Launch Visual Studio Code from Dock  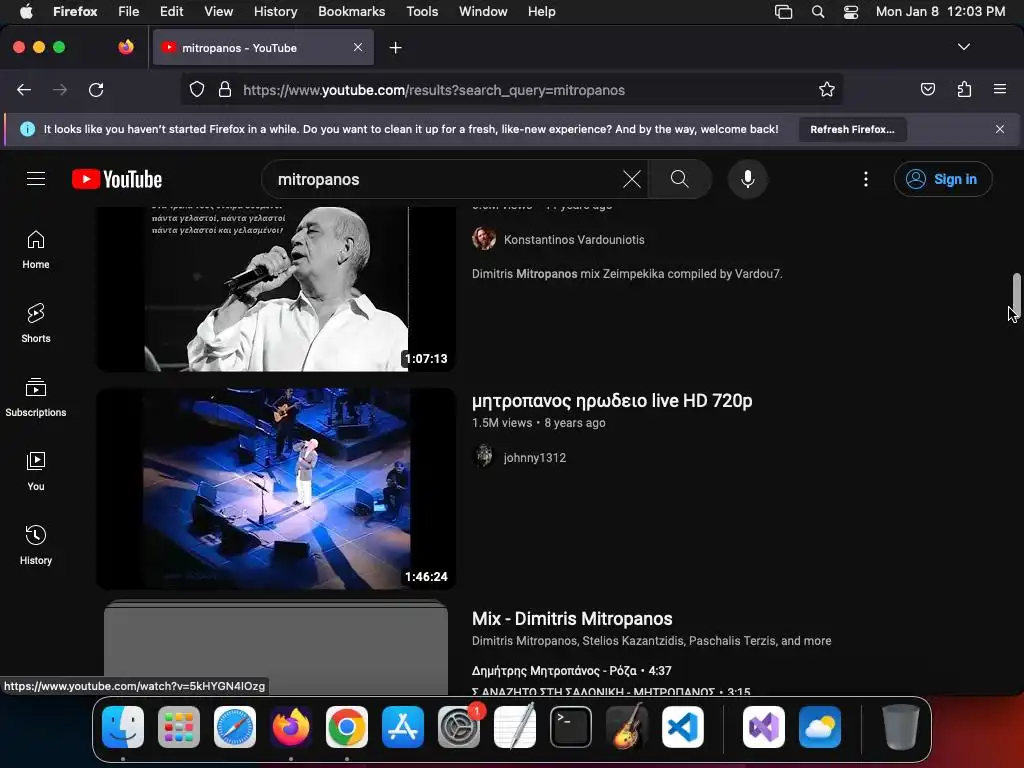coord(682,727)
